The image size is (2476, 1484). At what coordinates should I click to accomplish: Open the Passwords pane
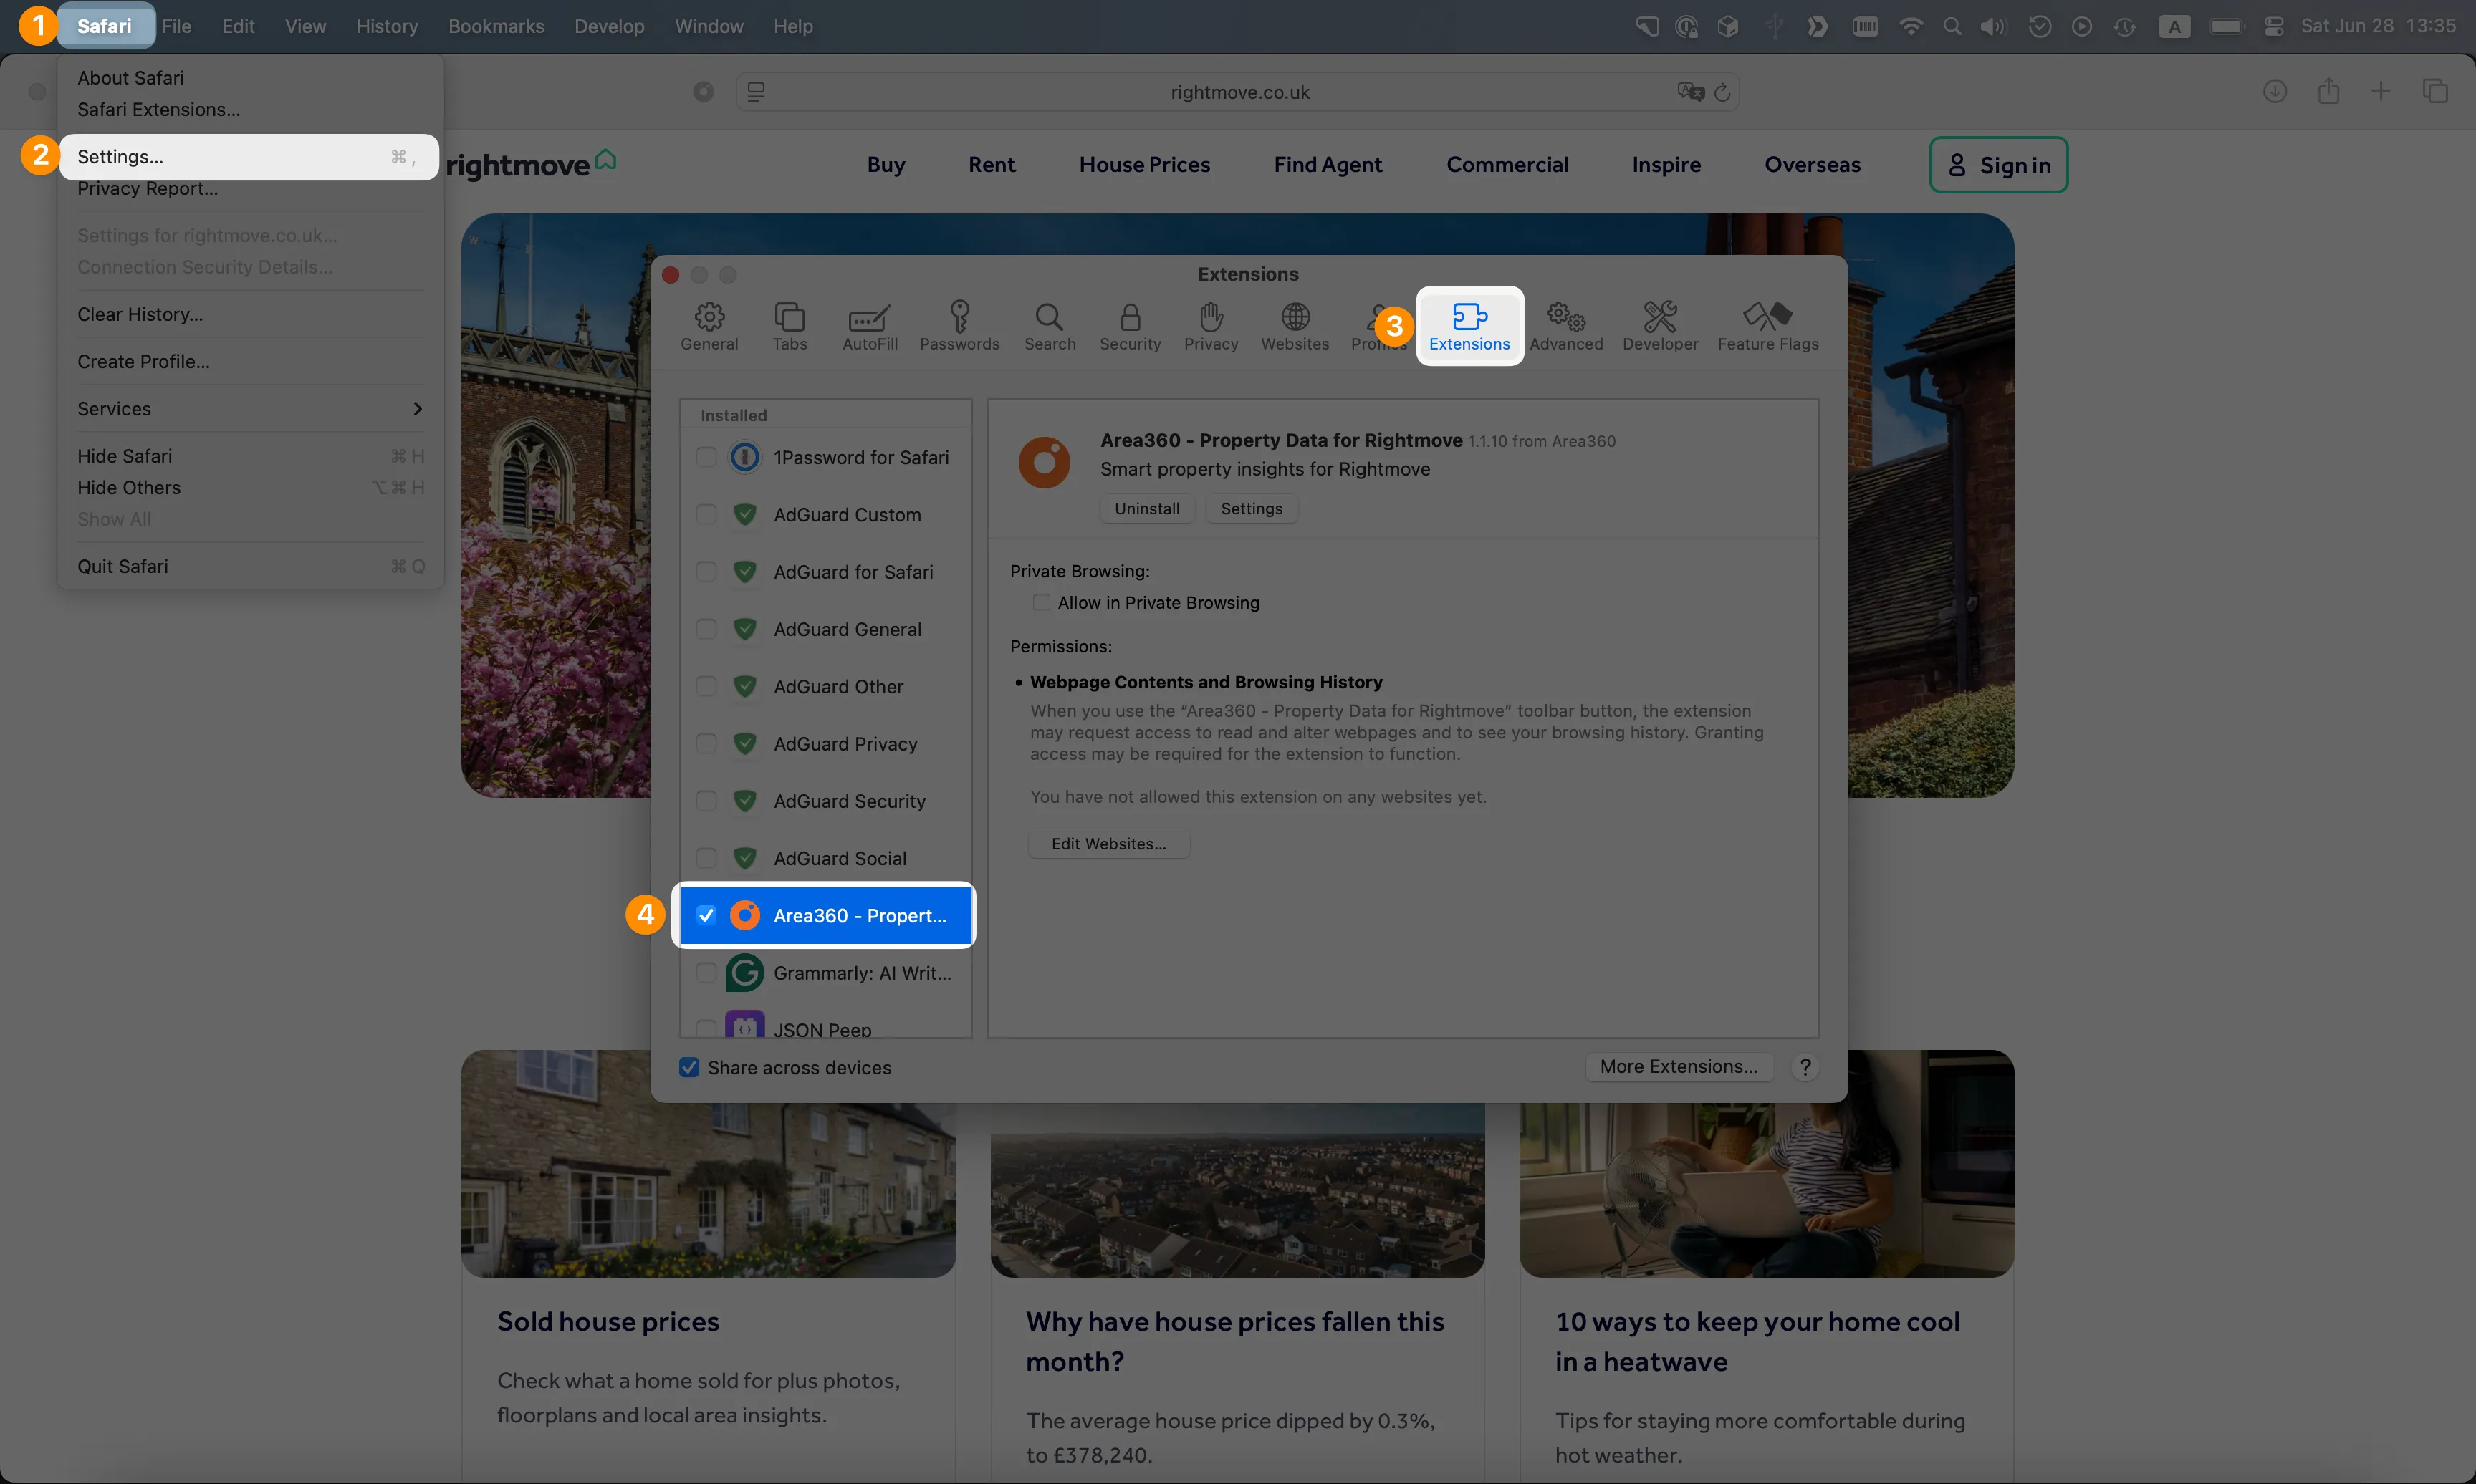point(959,326)
